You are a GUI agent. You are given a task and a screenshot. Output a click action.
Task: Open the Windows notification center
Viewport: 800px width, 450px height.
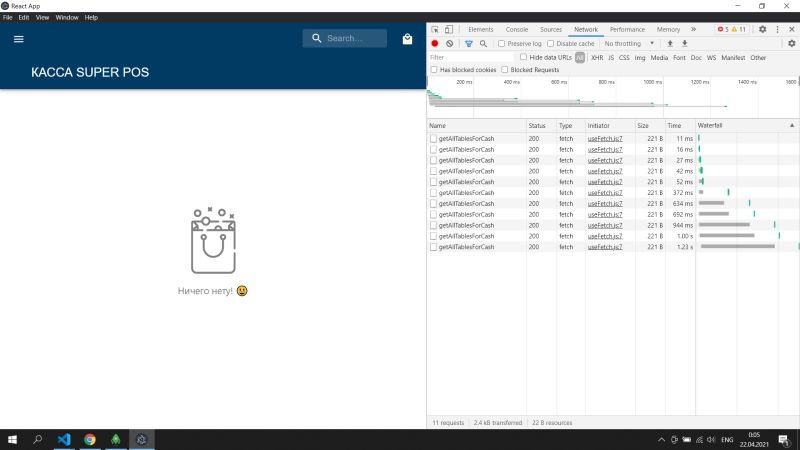point(784,440)
